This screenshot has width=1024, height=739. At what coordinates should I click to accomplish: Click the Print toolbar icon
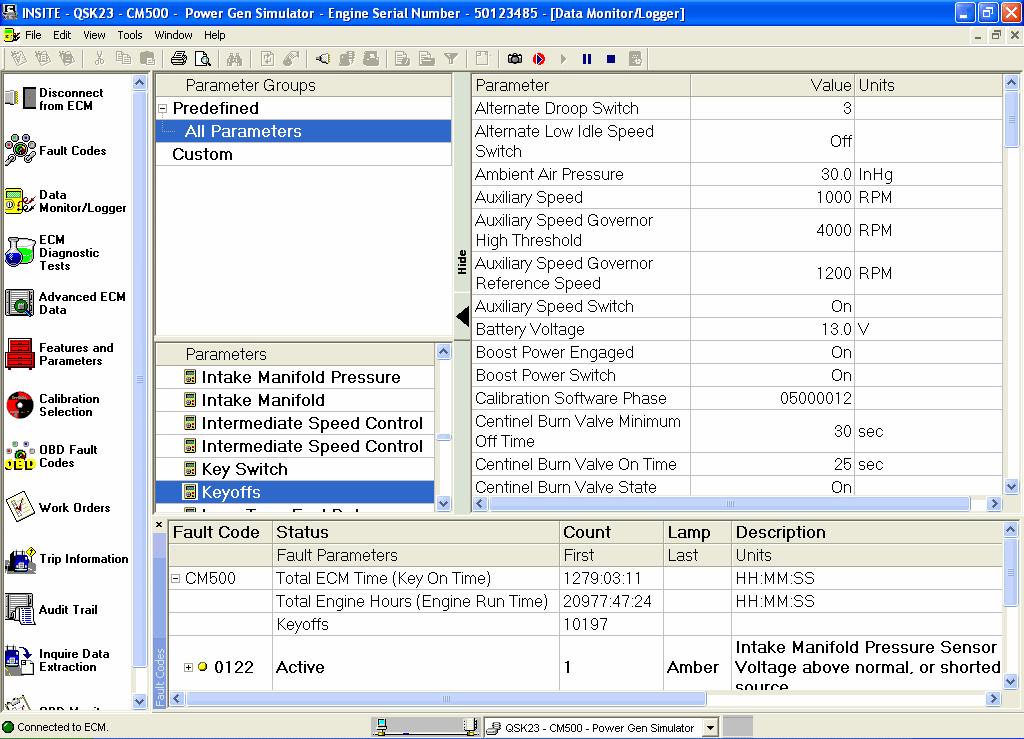tap(178, 59)
